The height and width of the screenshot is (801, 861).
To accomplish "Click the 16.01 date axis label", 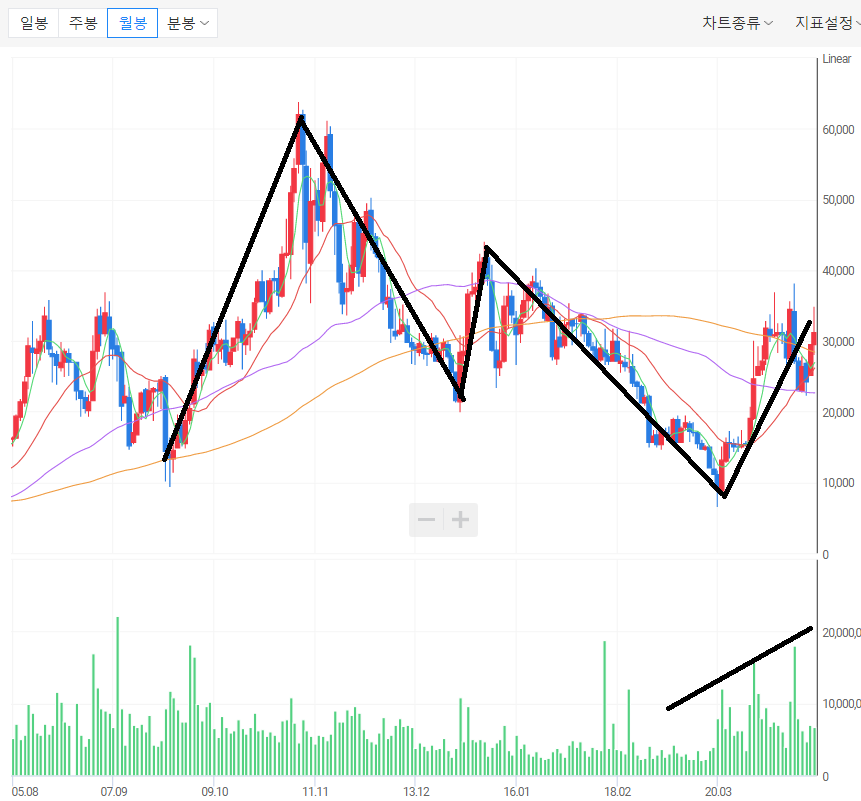I will click(517, 792).
